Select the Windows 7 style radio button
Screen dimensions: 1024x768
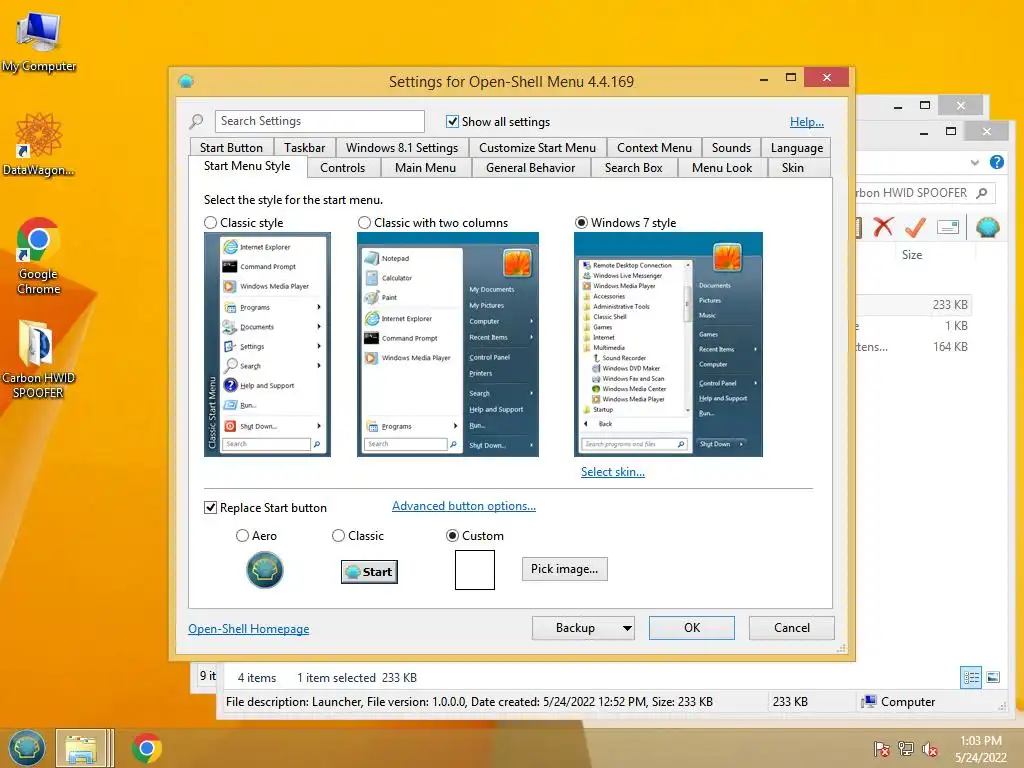[581, 223]
